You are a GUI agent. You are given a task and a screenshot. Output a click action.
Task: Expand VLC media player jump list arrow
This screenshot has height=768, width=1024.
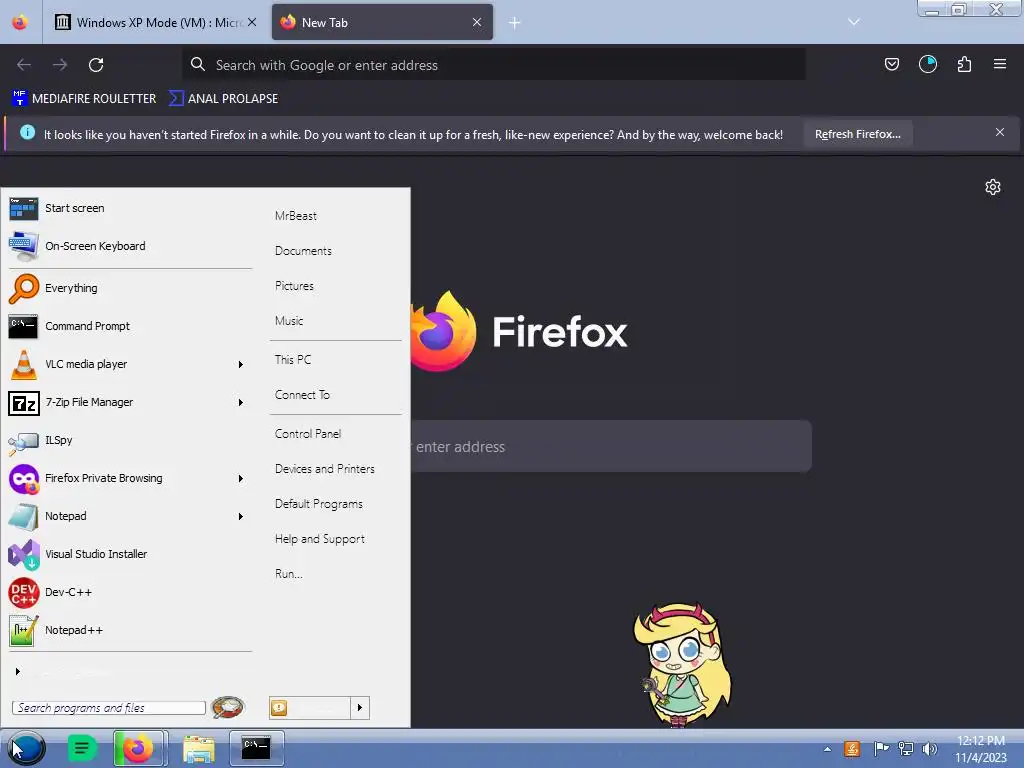pos(240,364)
